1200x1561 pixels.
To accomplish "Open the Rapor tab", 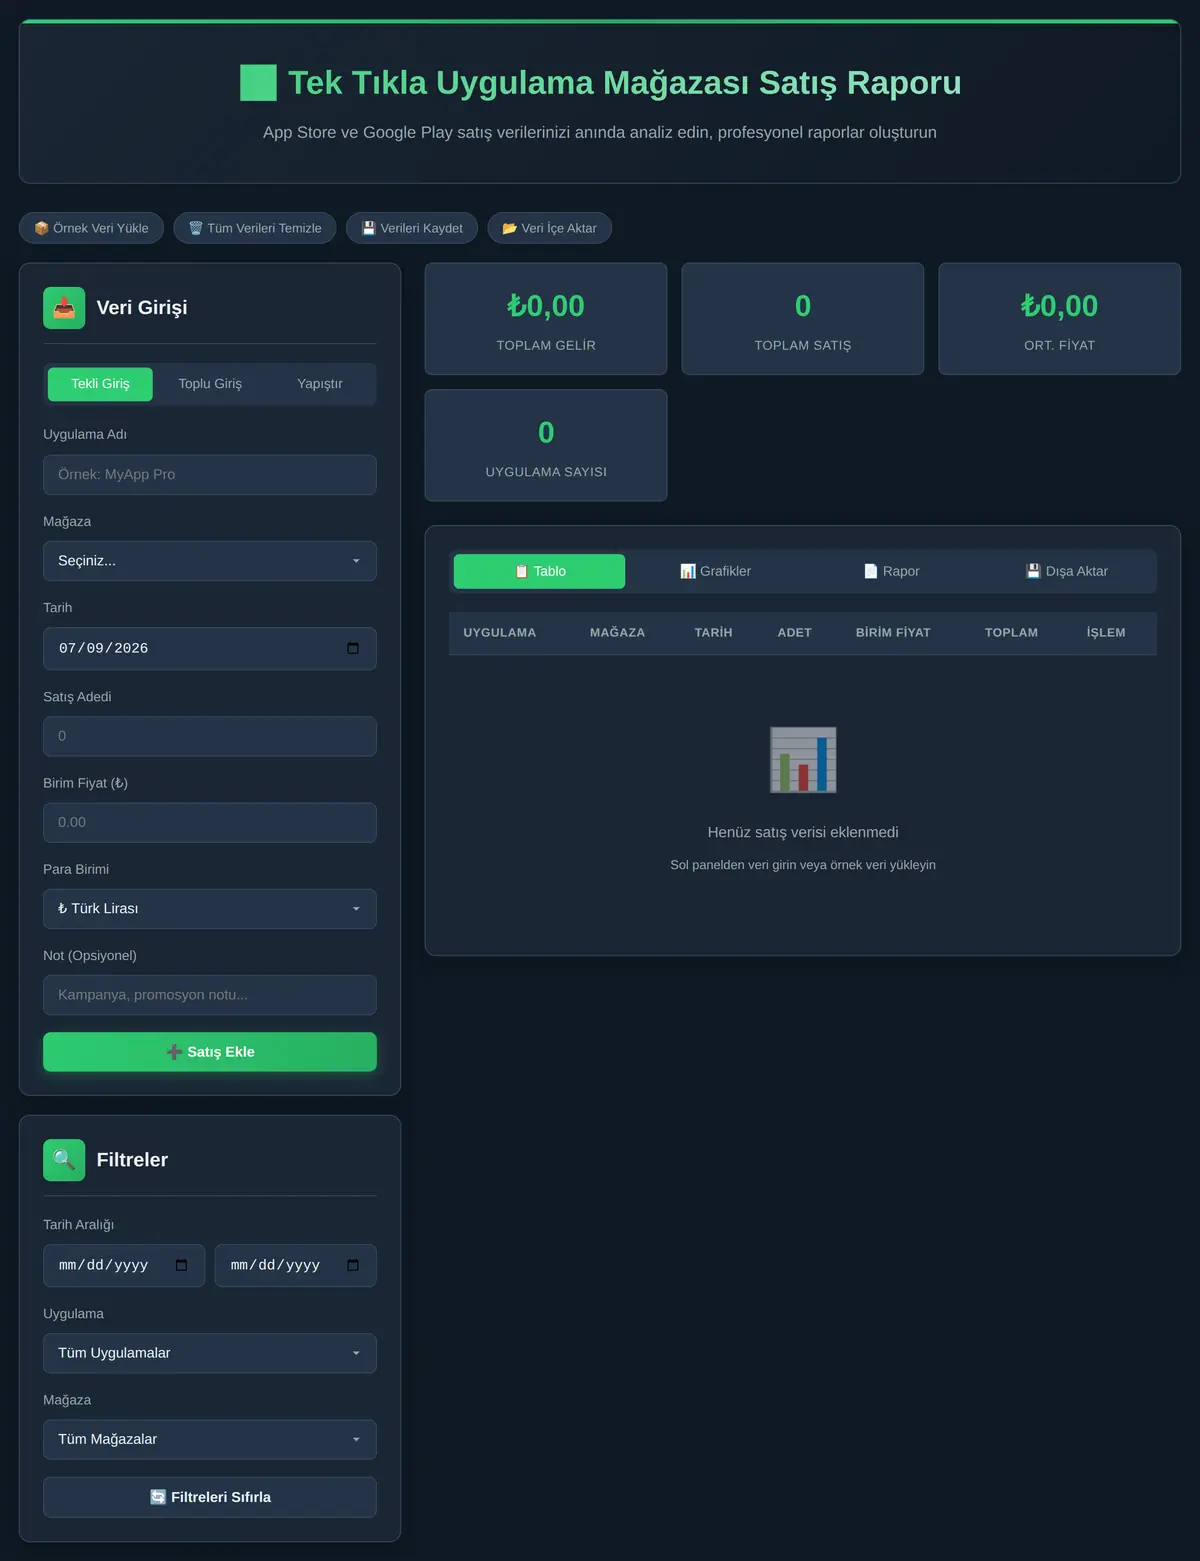I will (x=891, y=571).
